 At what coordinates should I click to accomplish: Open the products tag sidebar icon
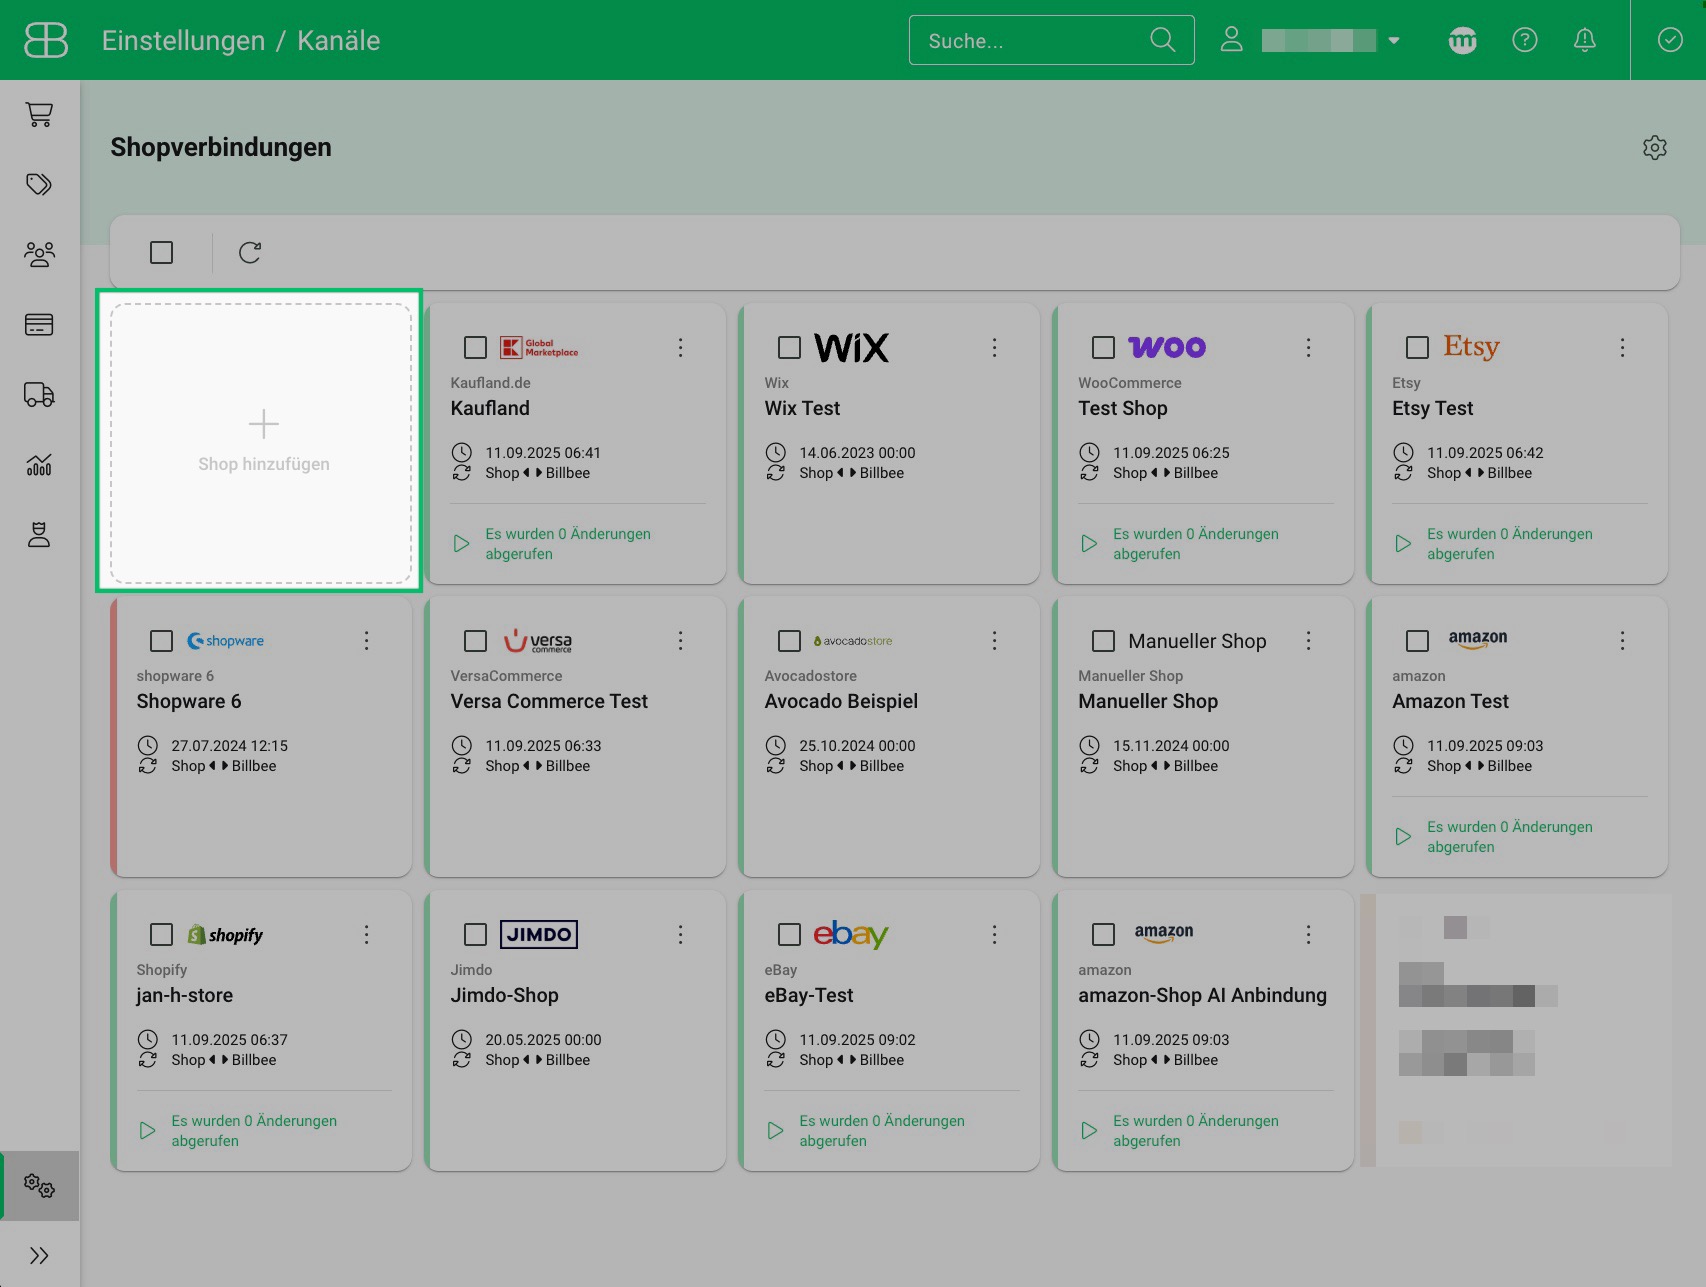(x=39, y=184)
